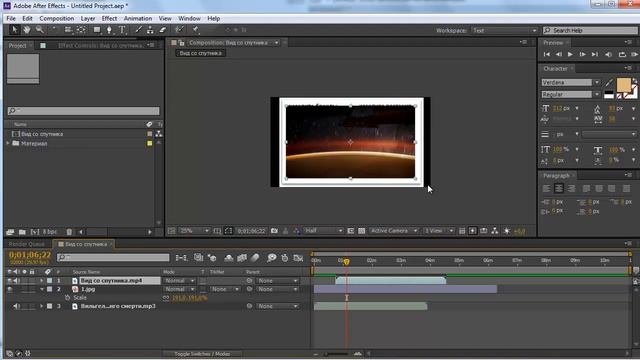The image size is (640, 360).
Task: Enable Motion Blur switch in timeline header
Action: [x=255, y=258]
